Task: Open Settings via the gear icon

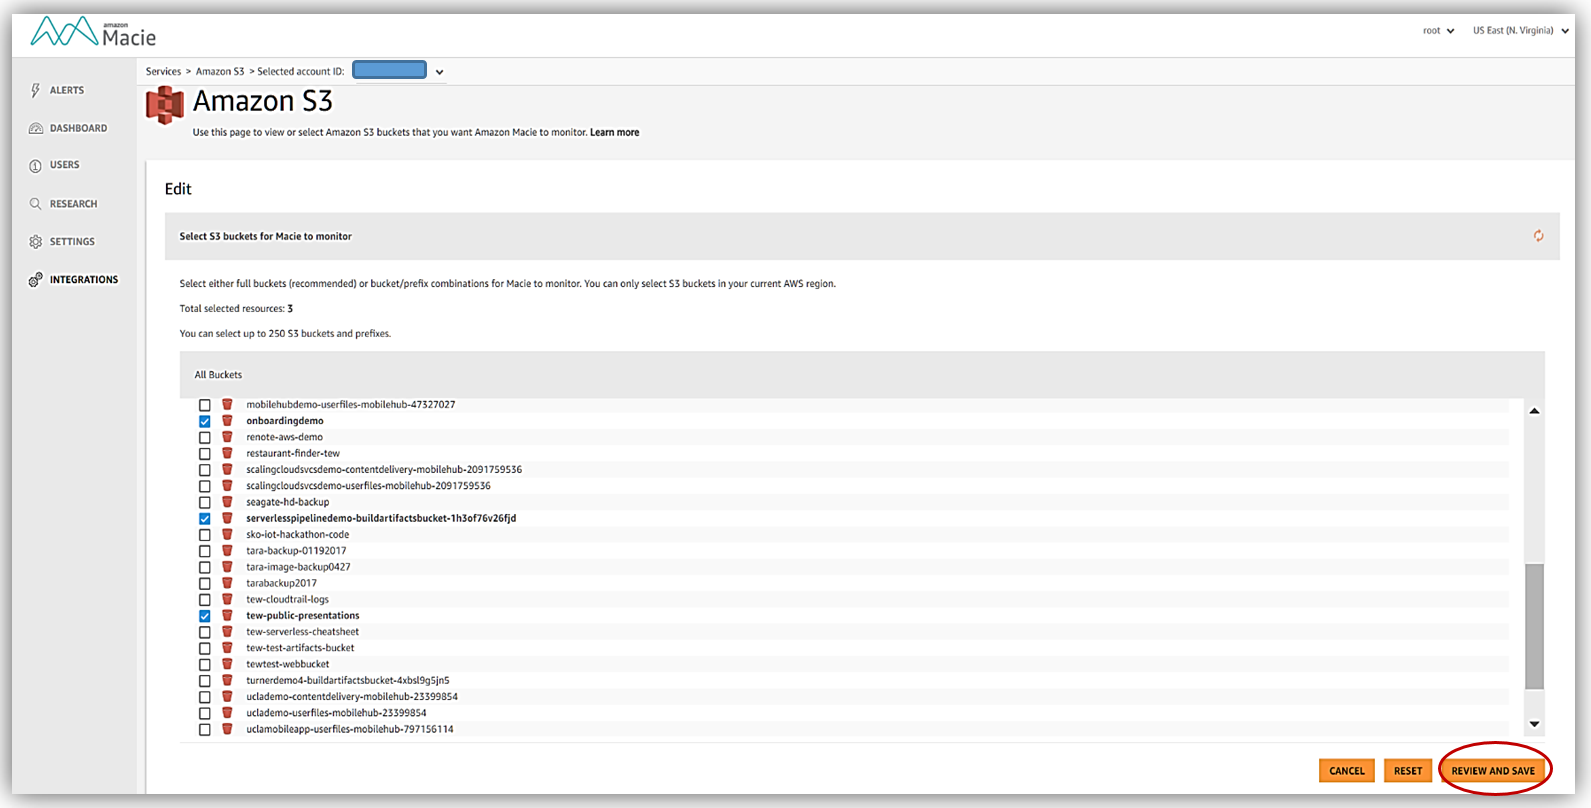Action: tap(36, 242)
